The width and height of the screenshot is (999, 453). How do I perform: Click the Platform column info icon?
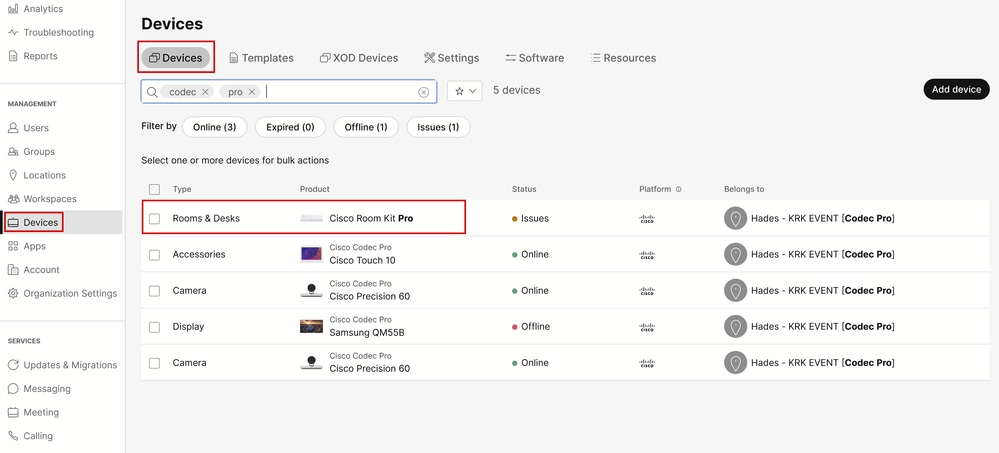(x=679, y=189)
